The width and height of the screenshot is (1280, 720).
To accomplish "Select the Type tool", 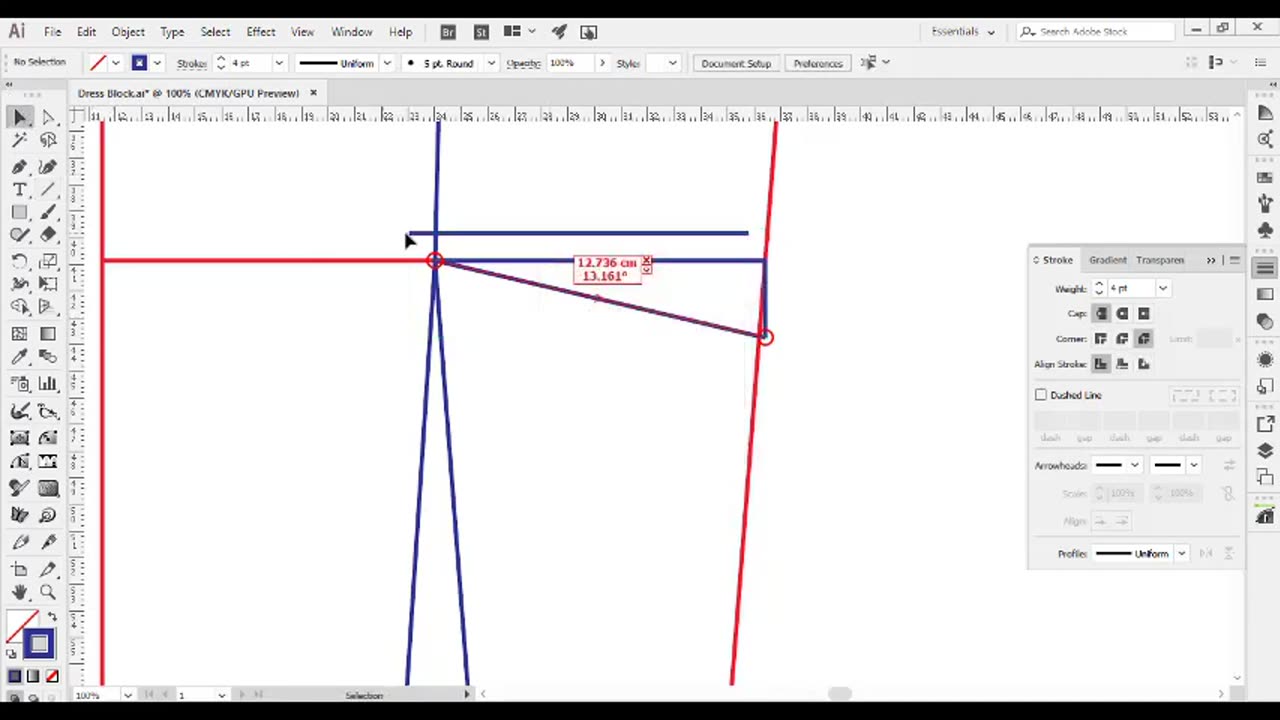I will coord(20,190).
